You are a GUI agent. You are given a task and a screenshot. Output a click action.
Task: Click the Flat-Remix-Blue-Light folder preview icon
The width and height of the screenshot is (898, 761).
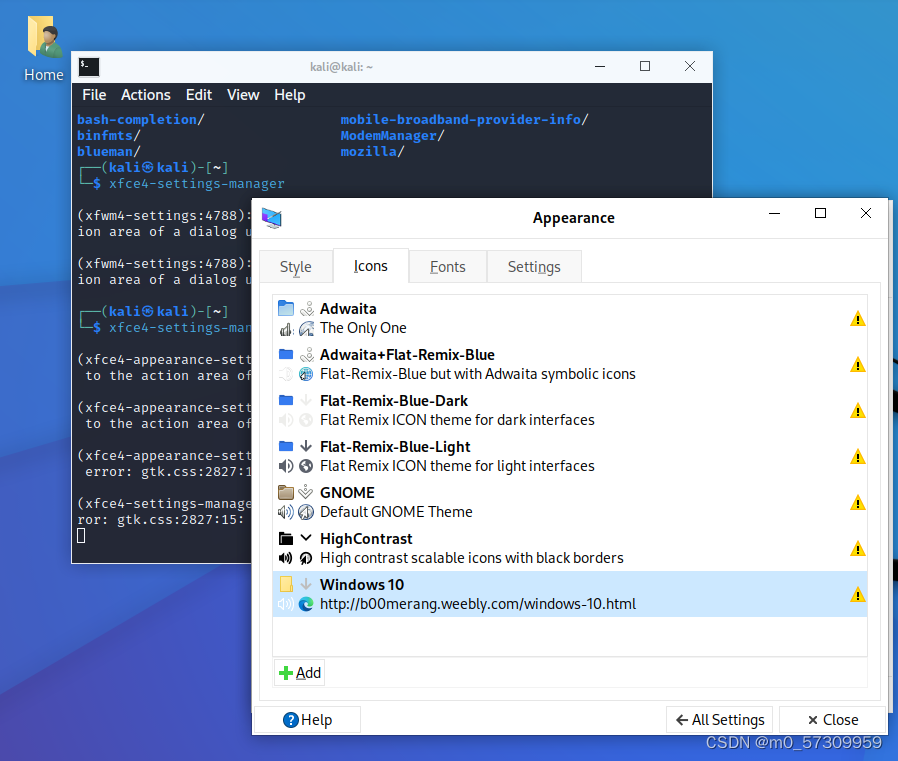(x=286, y=447)
